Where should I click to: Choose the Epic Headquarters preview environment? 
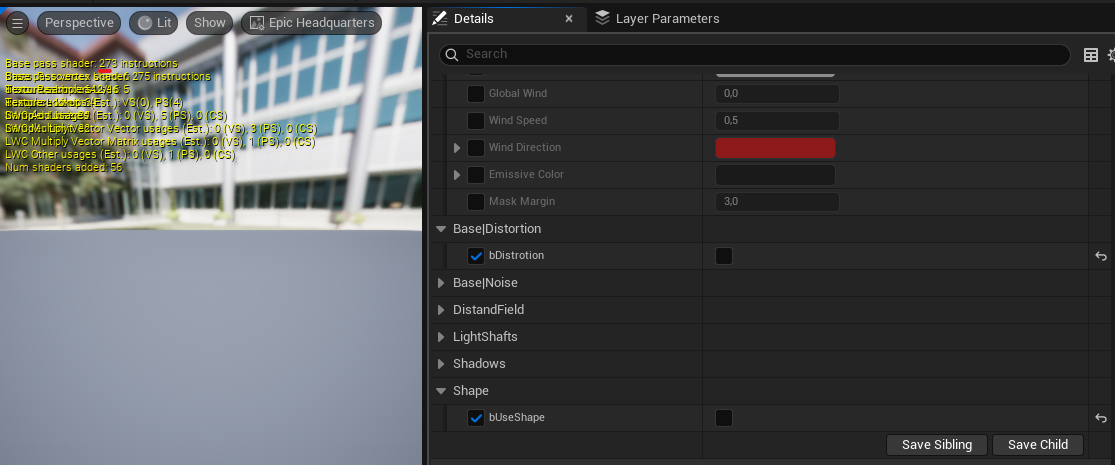311,23
